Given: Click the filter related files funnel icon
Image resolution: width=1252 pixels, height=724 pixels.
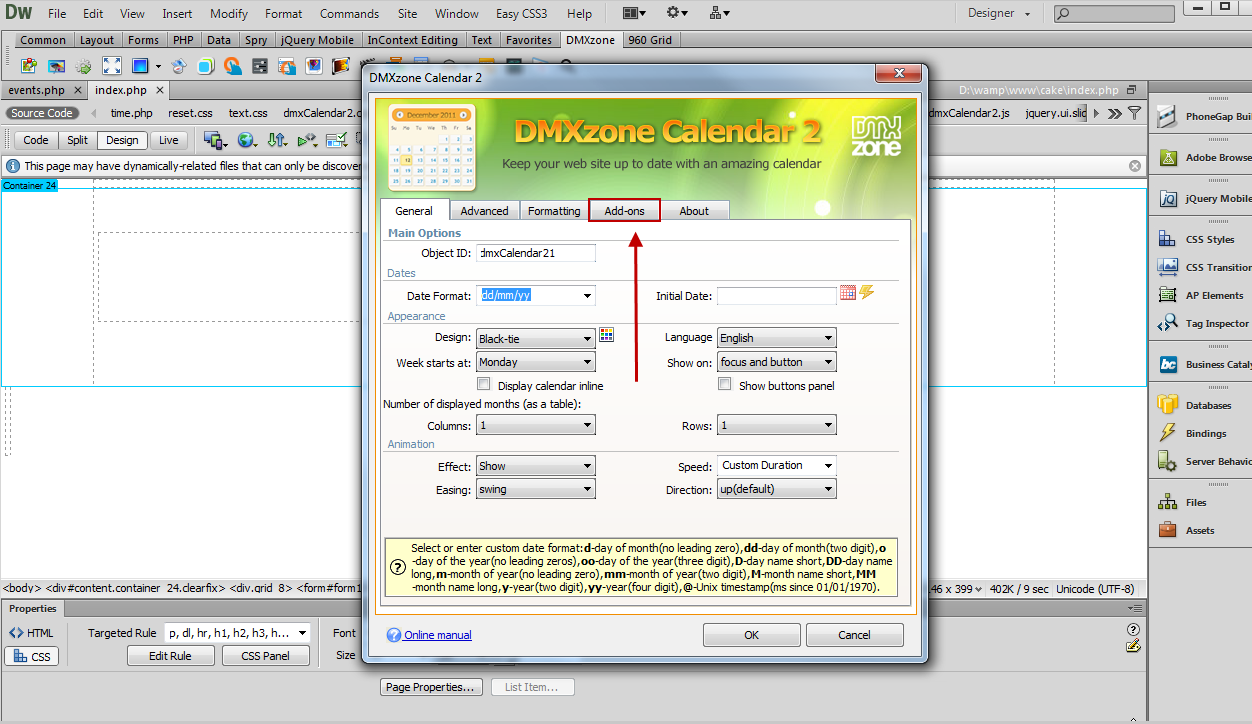Looking at the screenshot, I should [1134, 113].
